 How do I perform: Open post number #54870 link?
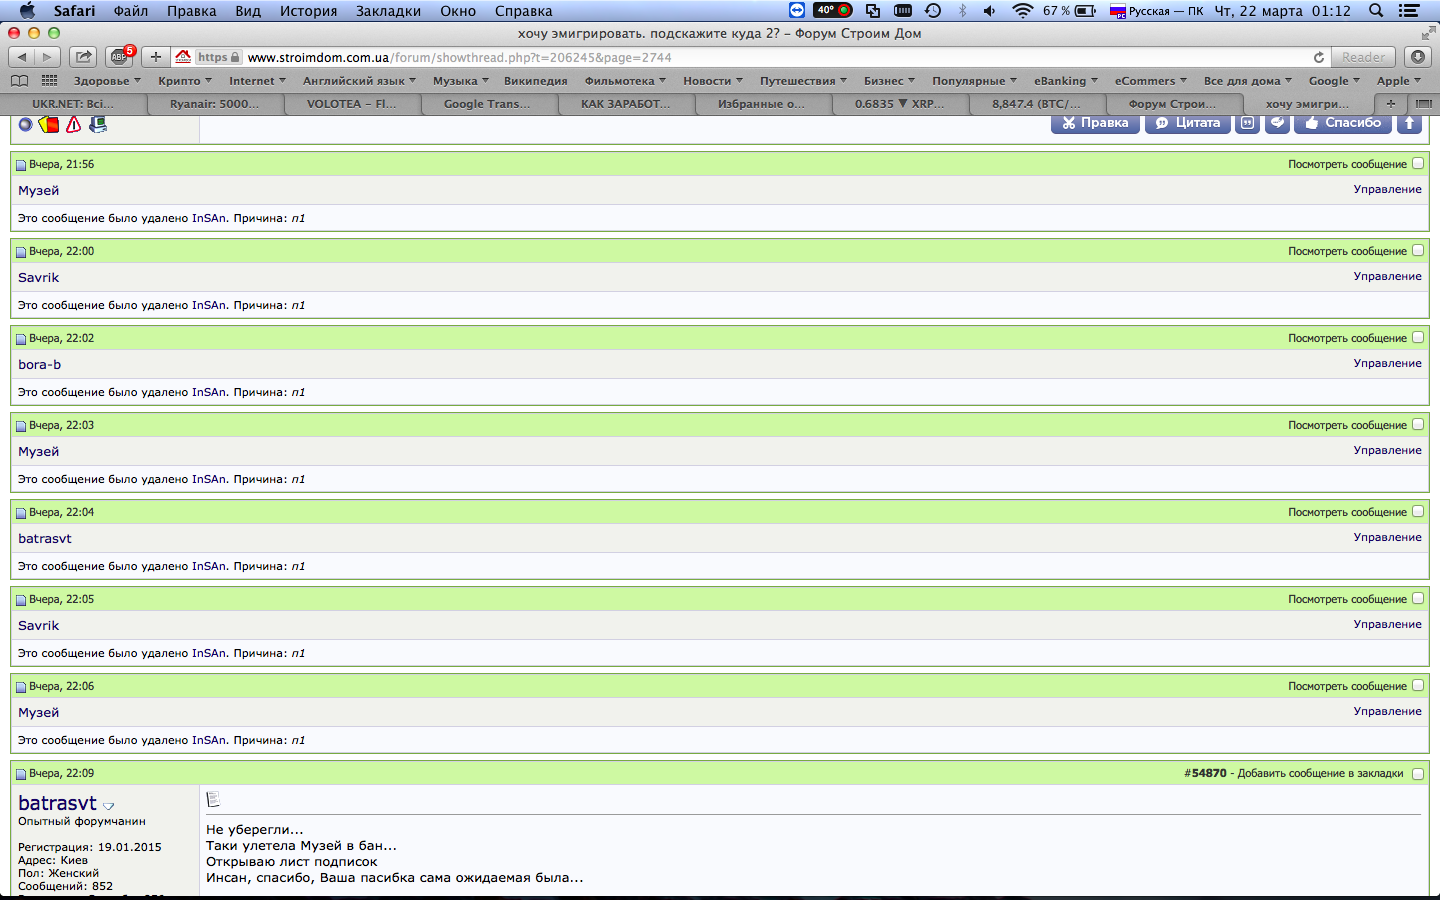coord(1205,773)
